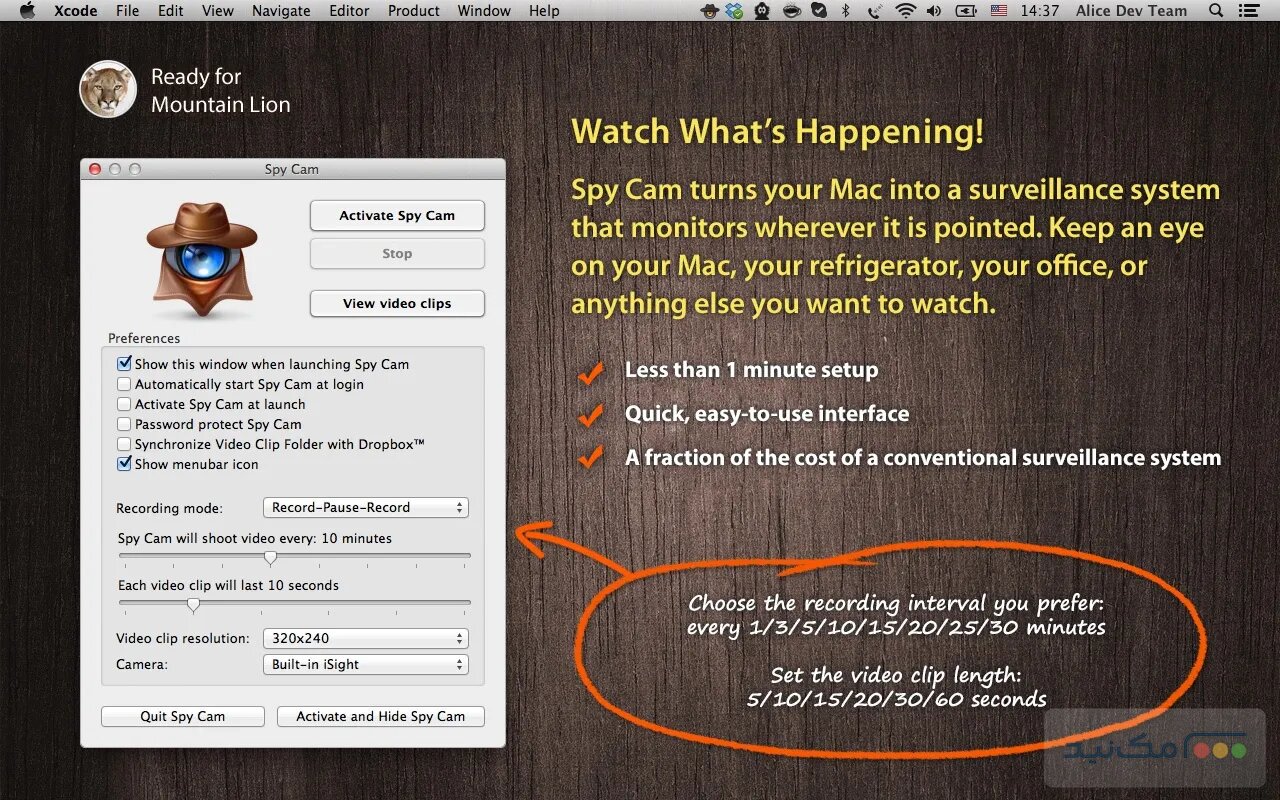Click the 'Camera:' label

coord(142,664)
